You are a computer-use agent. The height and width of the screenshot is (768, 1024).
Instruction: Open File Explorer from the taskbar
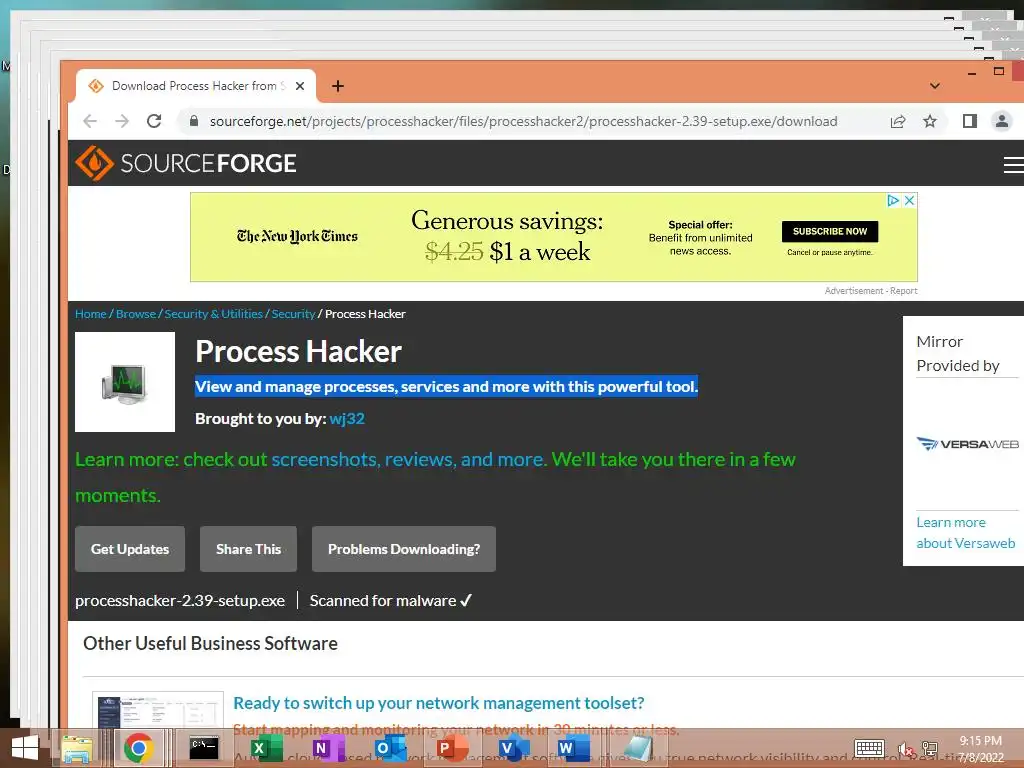76,748
